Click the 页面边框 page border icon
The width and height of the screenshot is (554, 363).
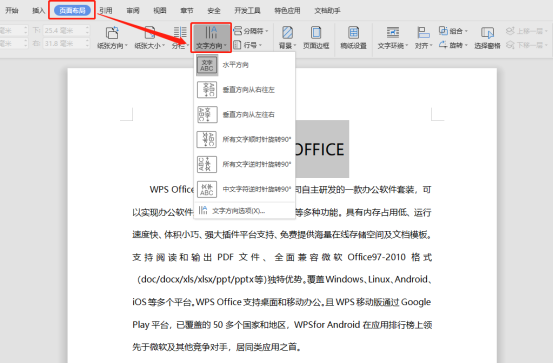(316, 33)
